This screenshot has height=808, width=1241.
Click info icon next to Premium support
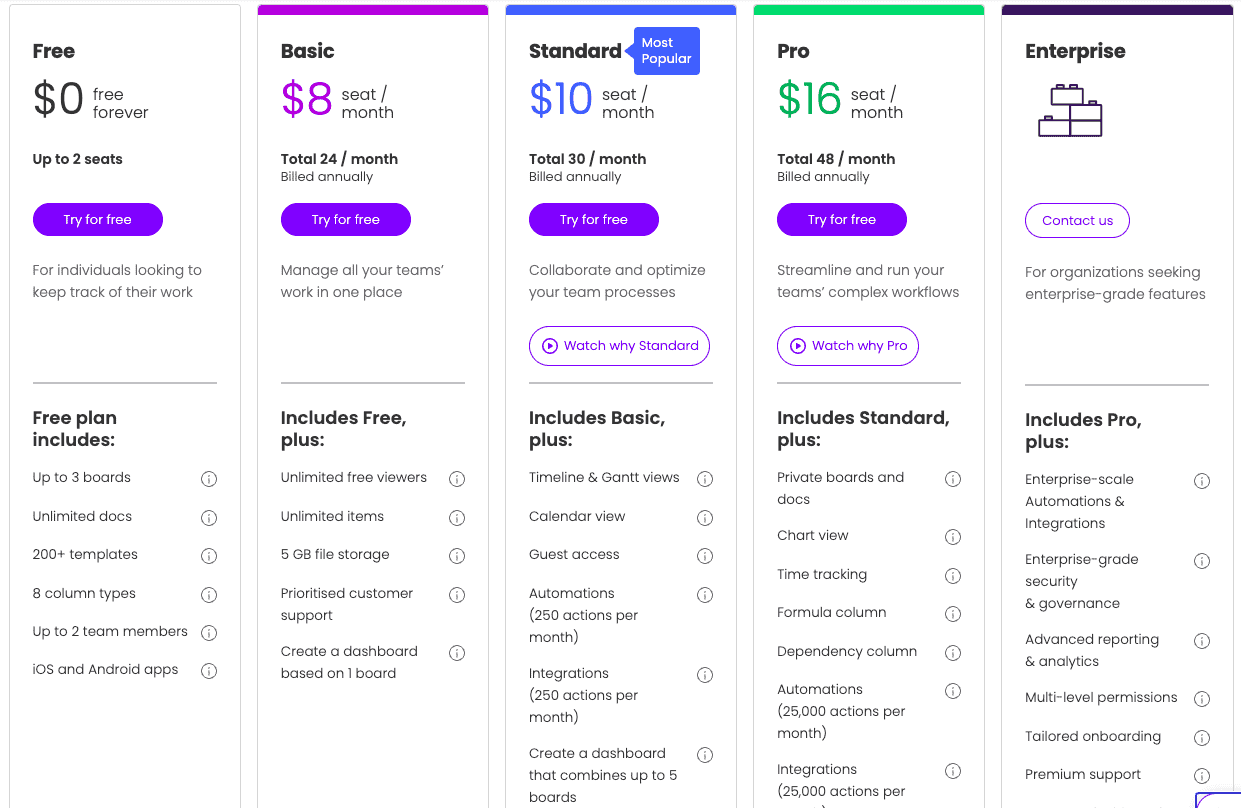click(1202, 775)
